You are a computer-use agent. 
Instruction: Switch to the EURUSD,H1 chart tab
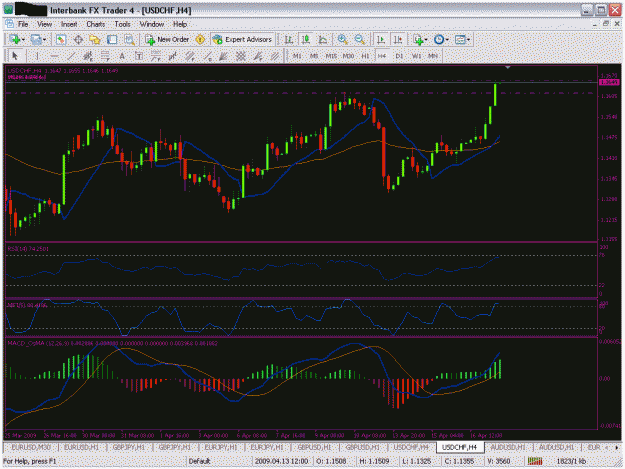point(81,447)
